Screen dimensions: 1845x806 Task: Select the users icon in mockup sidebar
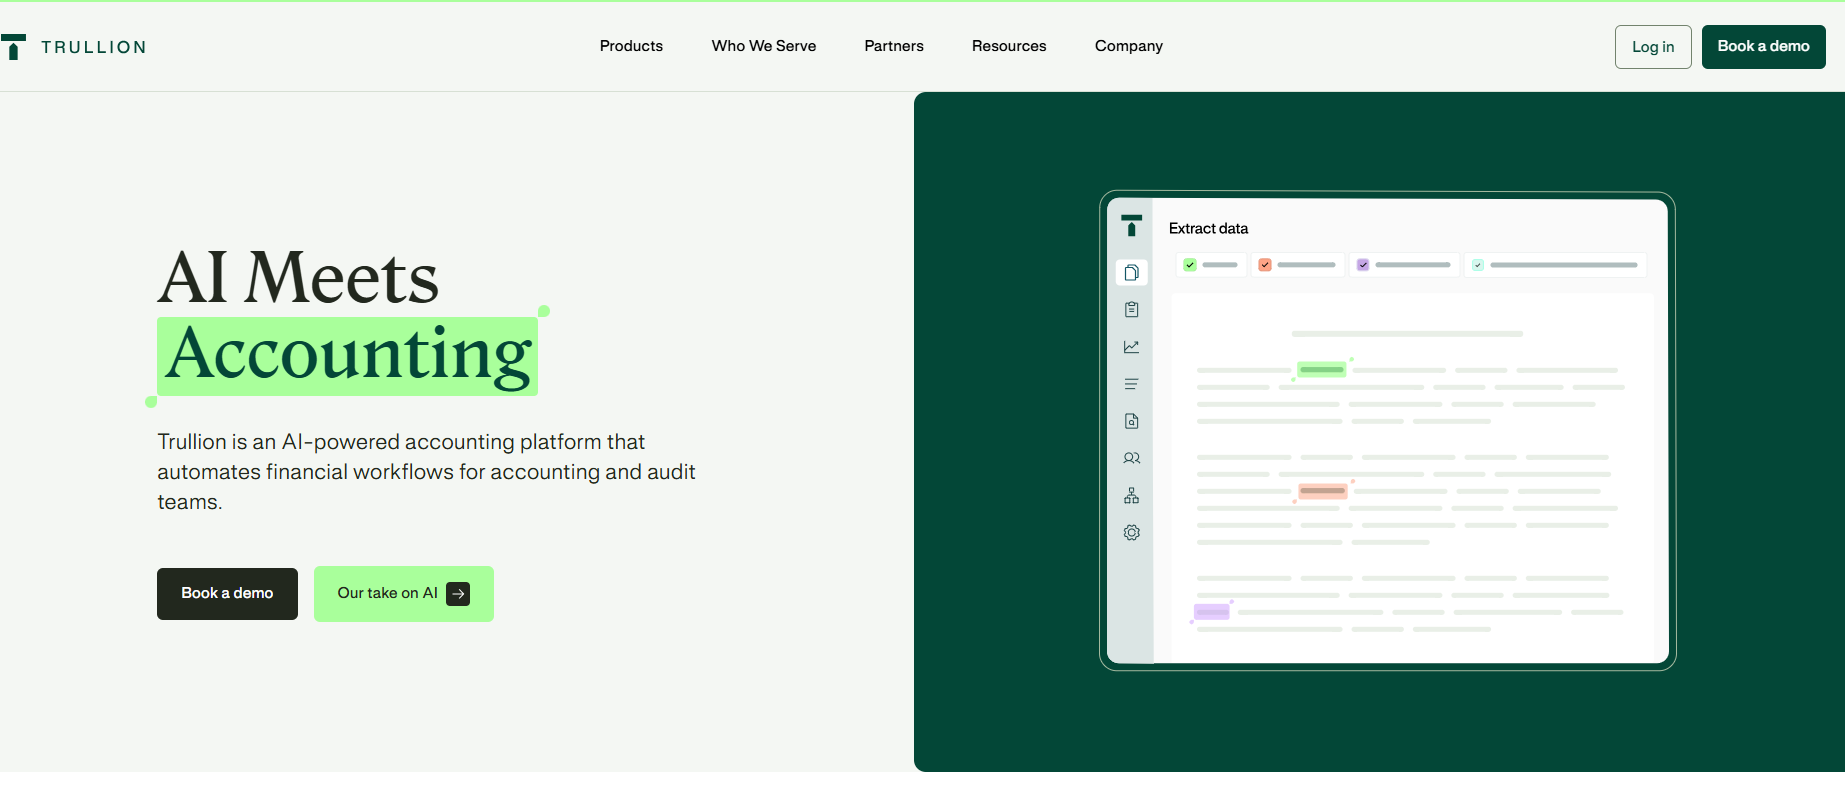1131,458
